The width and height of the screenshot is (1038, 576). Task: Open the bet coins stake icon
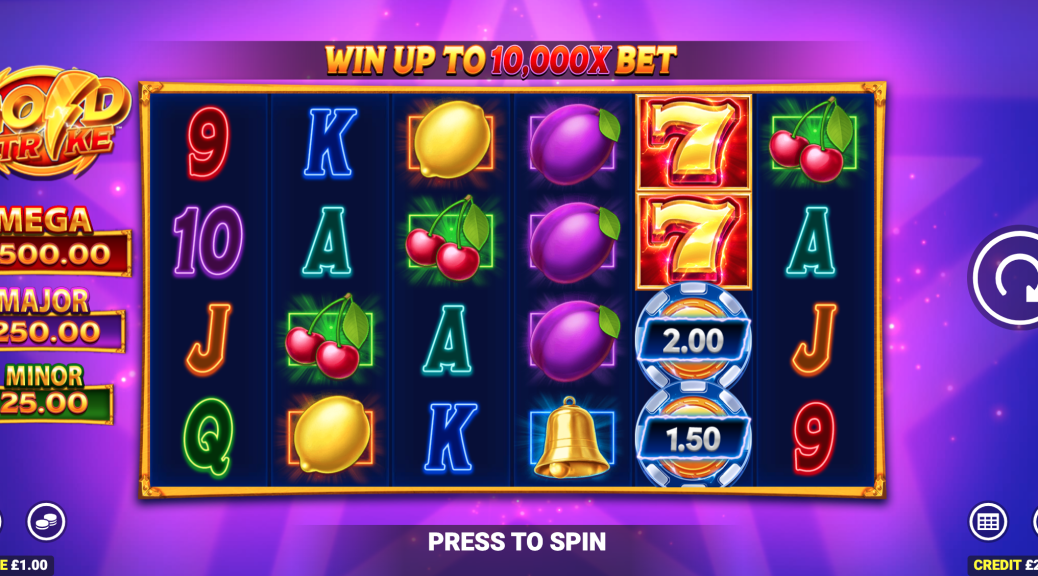click(46, 521)
